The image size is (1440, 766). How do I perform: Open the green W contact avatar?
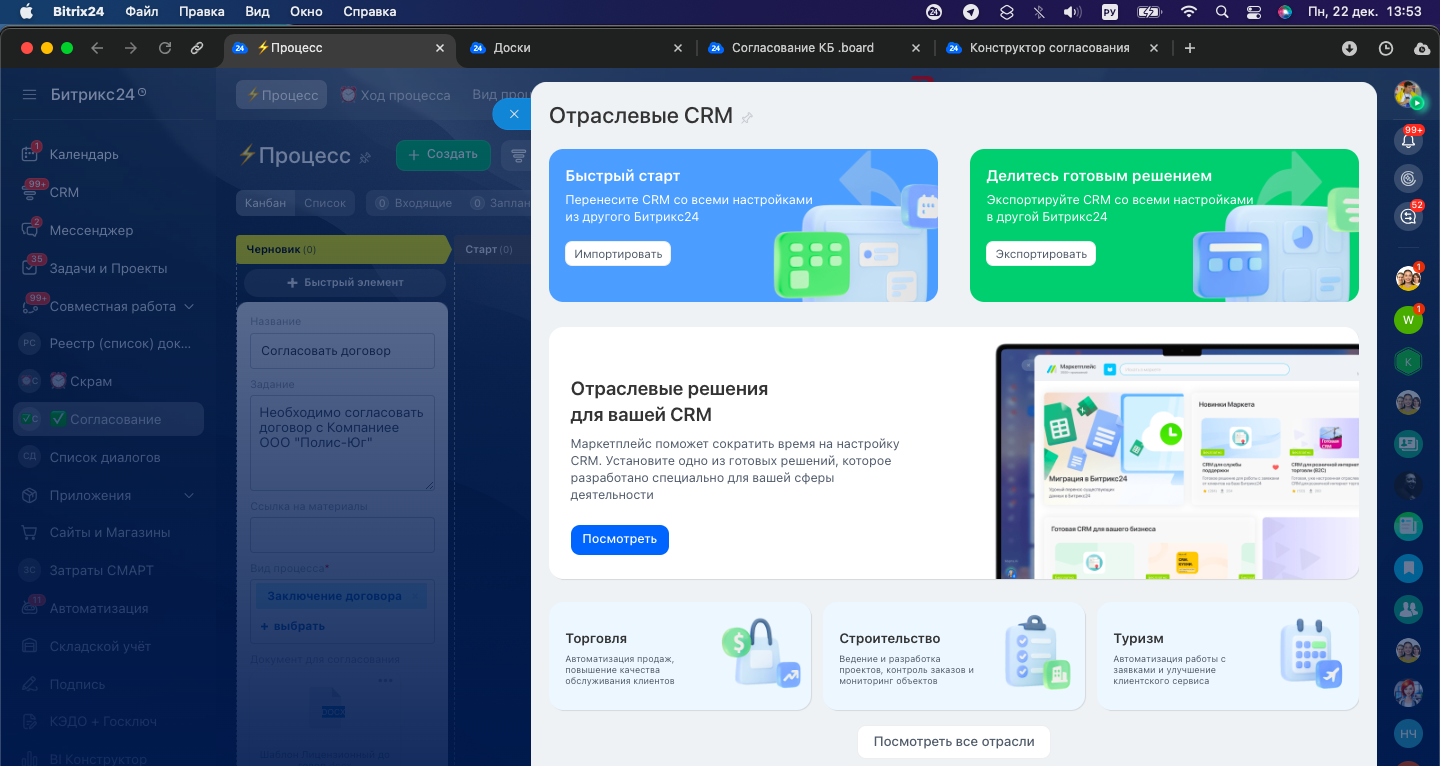(1408, 320)
